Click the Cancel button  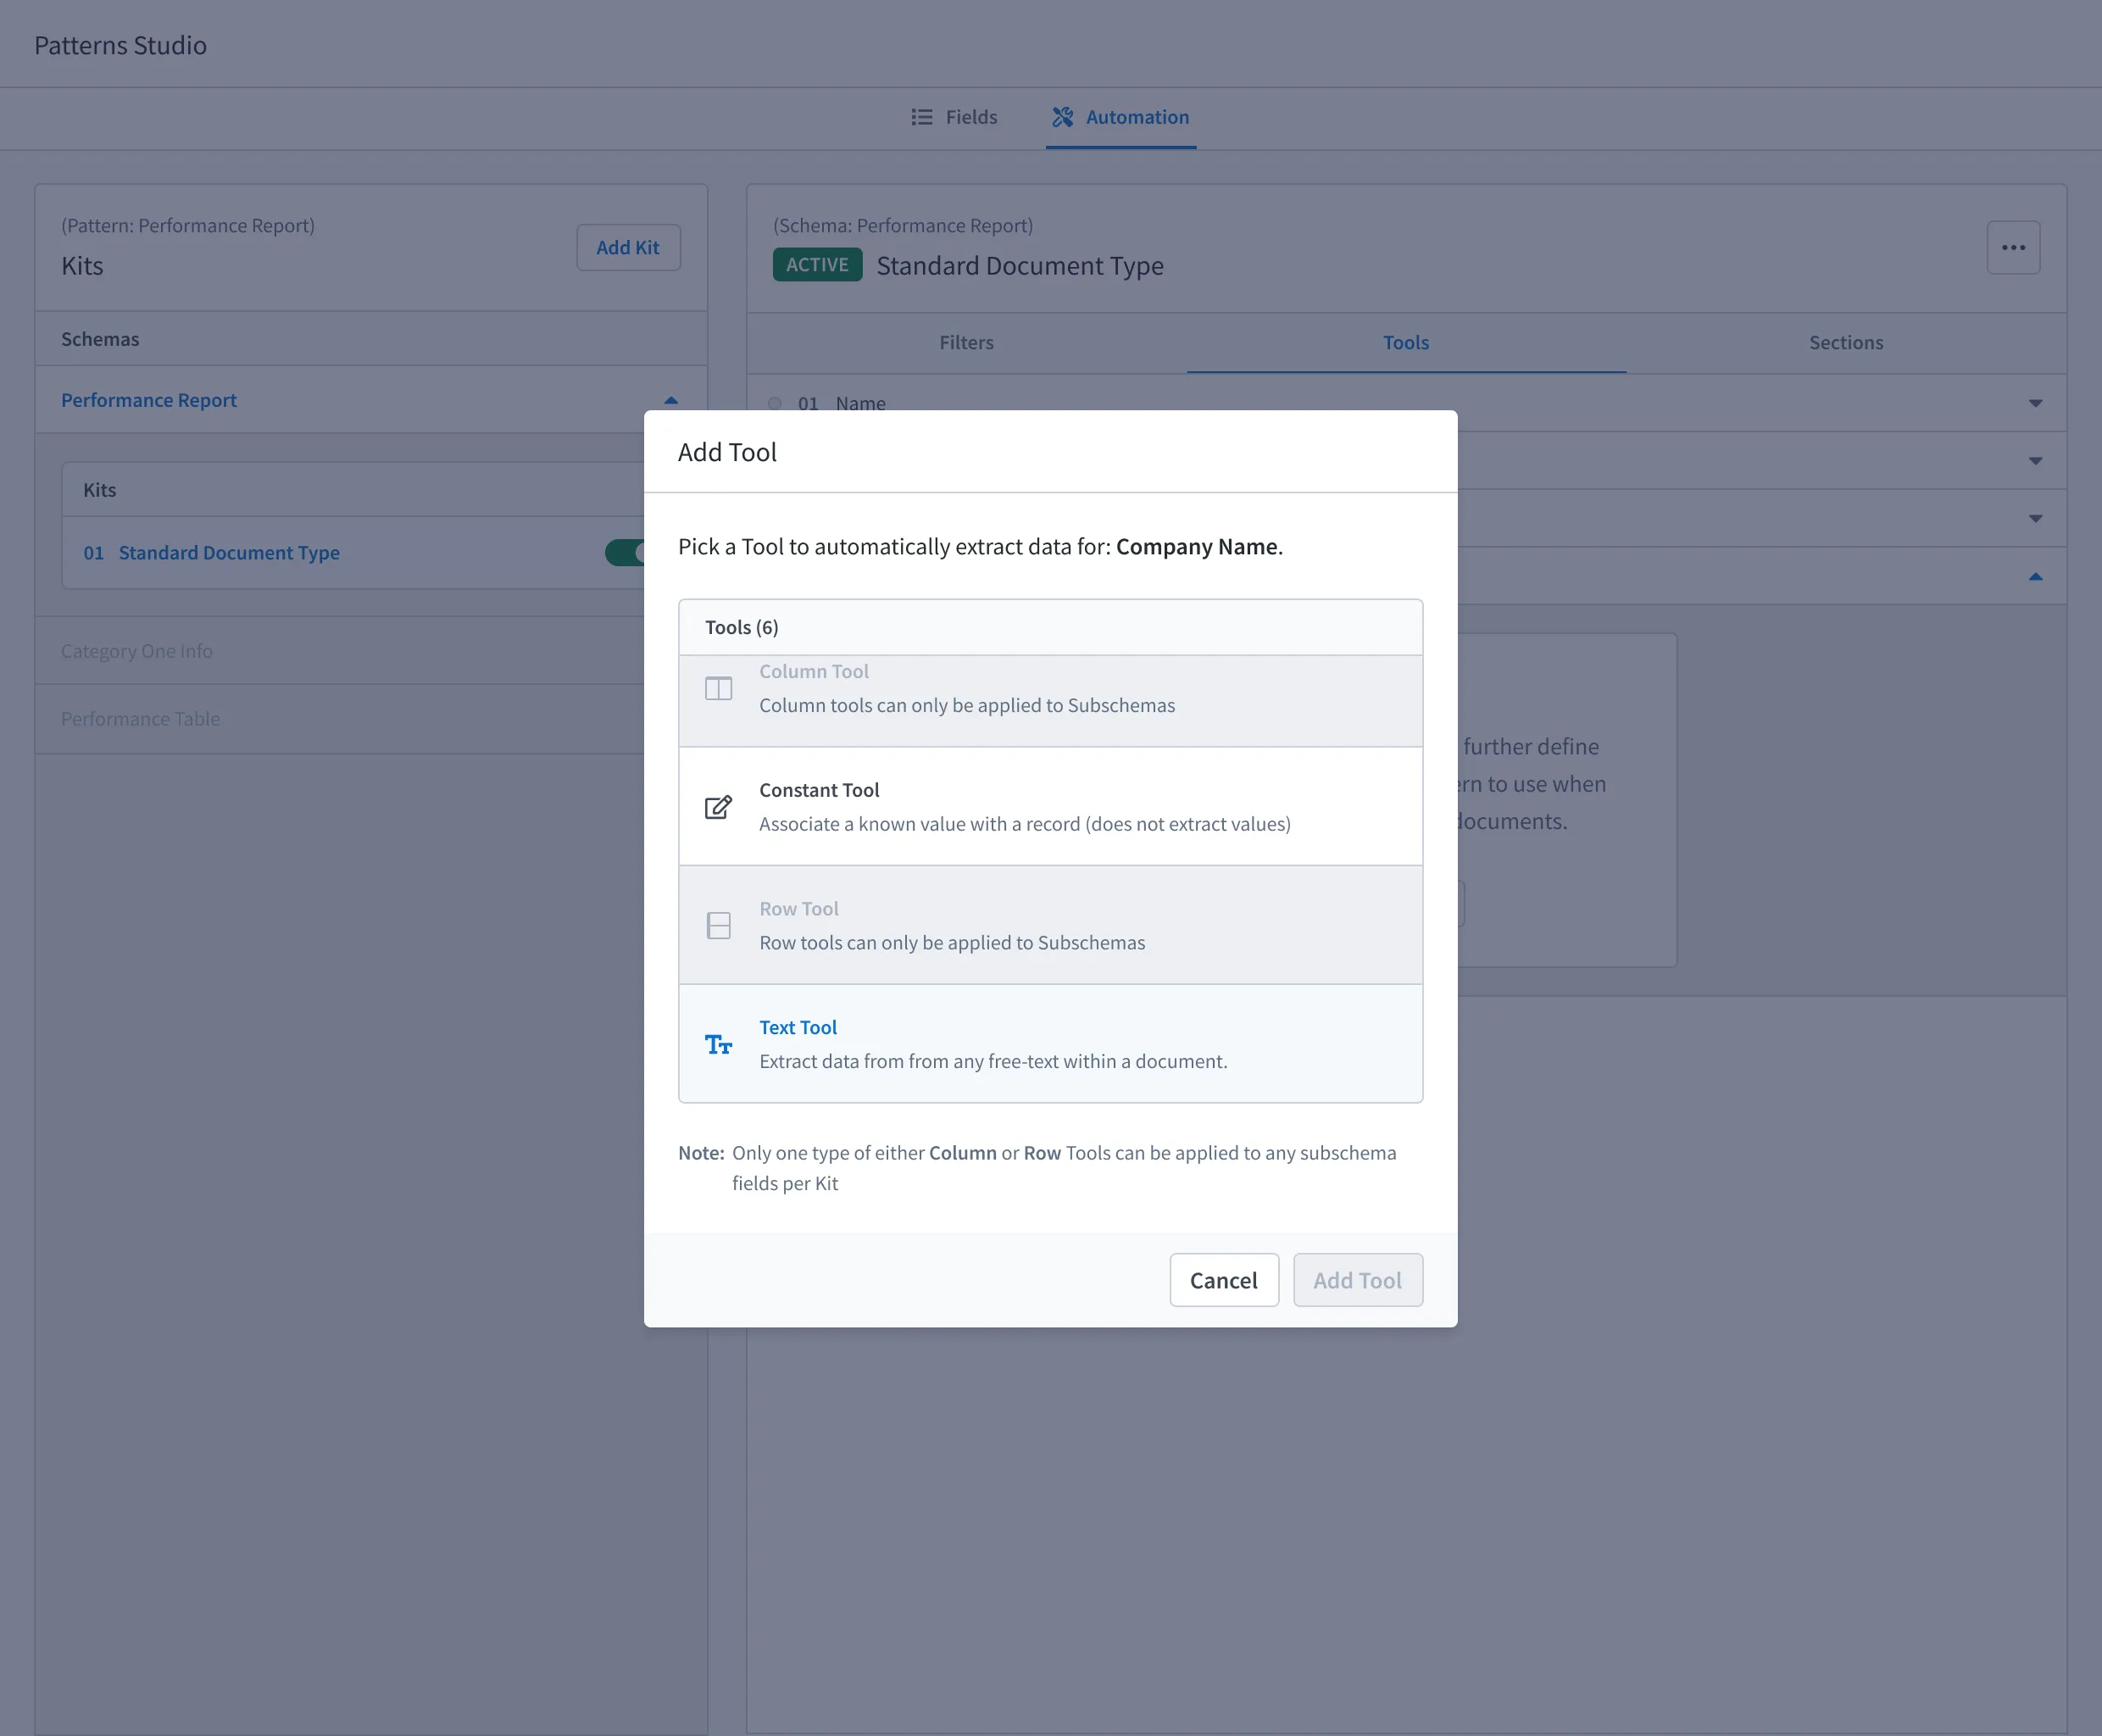click(x=1223, y=1279)
